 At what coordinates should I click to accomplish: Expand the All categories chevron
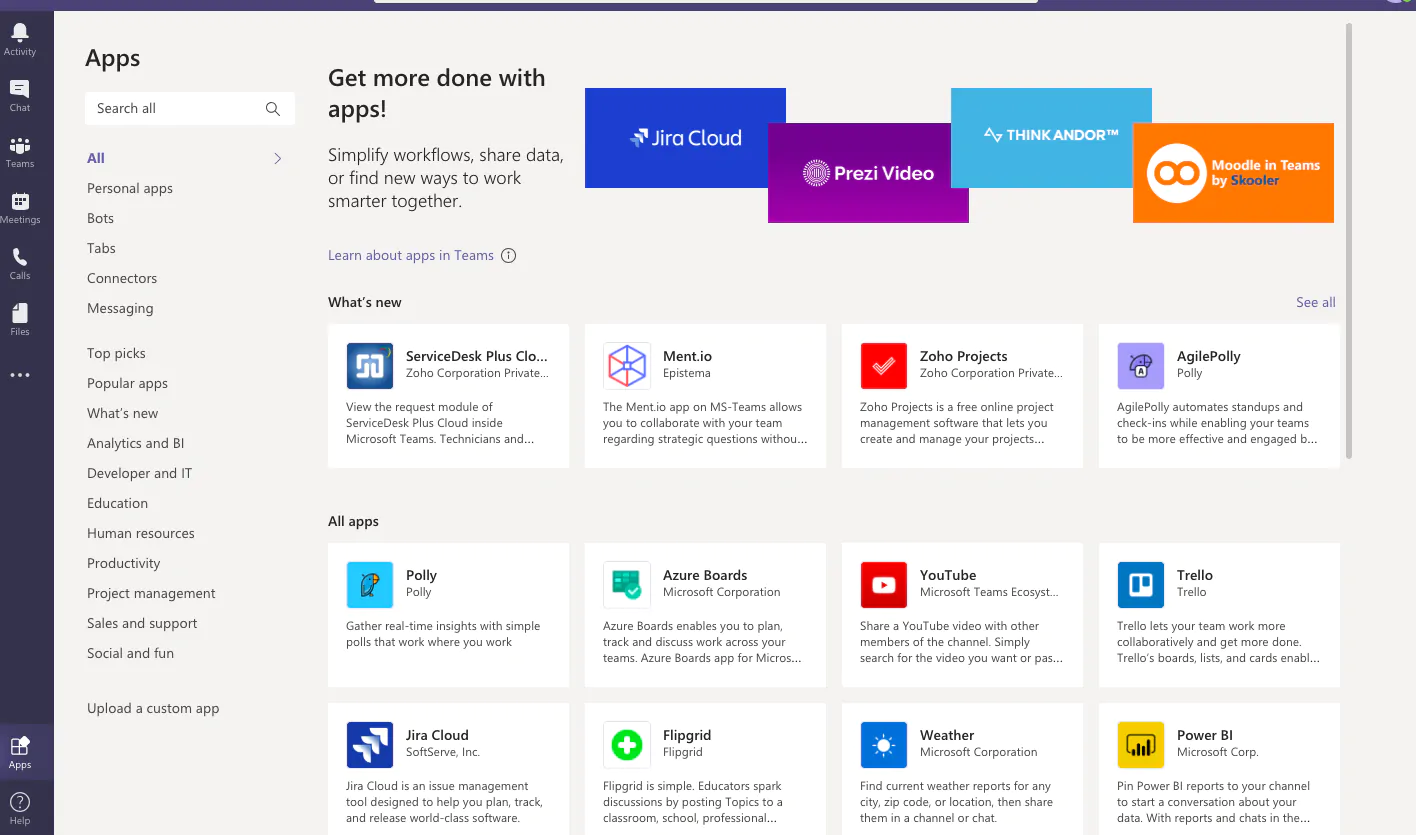pyautogui.click(x=276, y=157)
